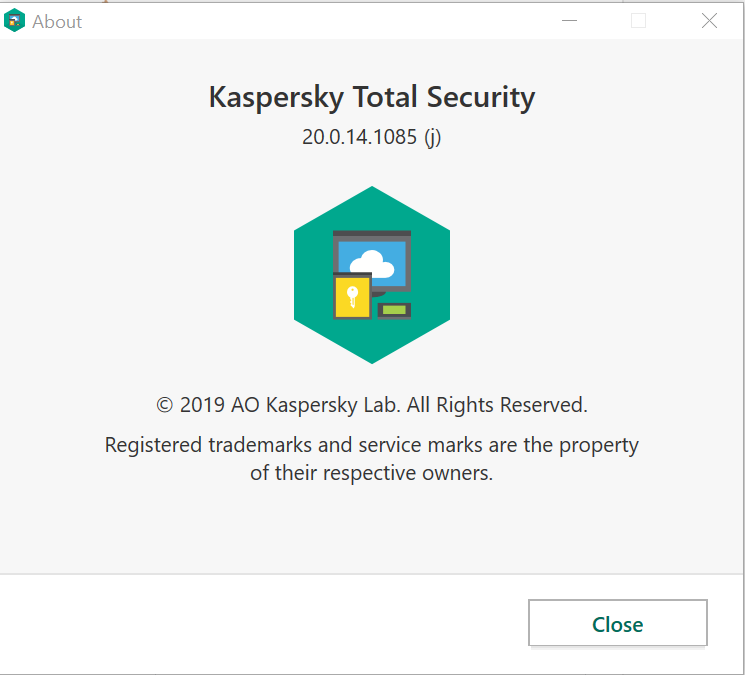Viewport: 745px width, 675px height.
Task: Click the "Kaspersky Total Security" heading
Action: click(371, 97)
